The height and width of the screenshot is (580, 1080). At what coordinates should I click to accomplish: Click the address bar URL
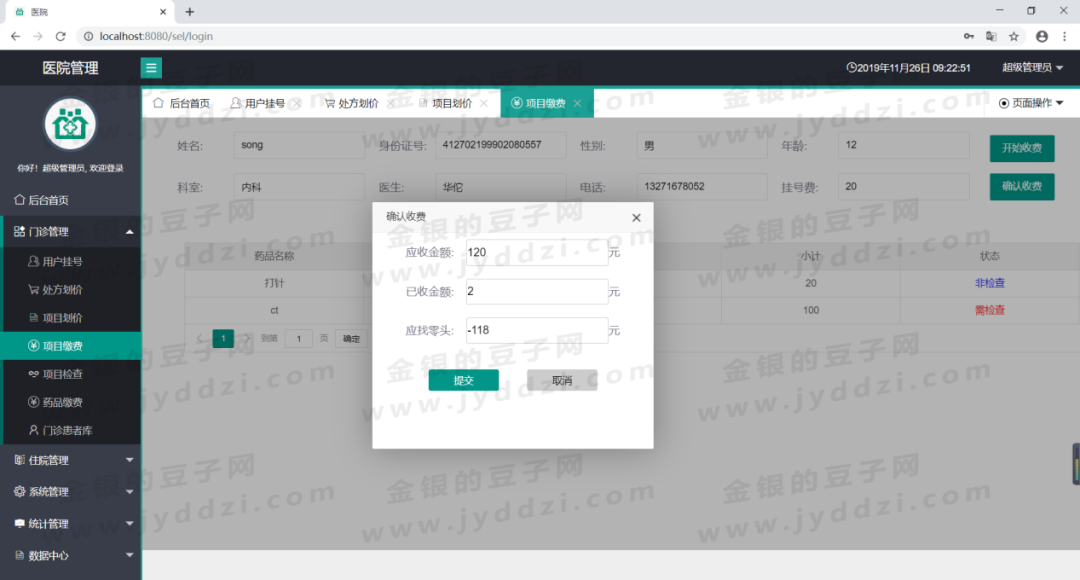(156, 36)
